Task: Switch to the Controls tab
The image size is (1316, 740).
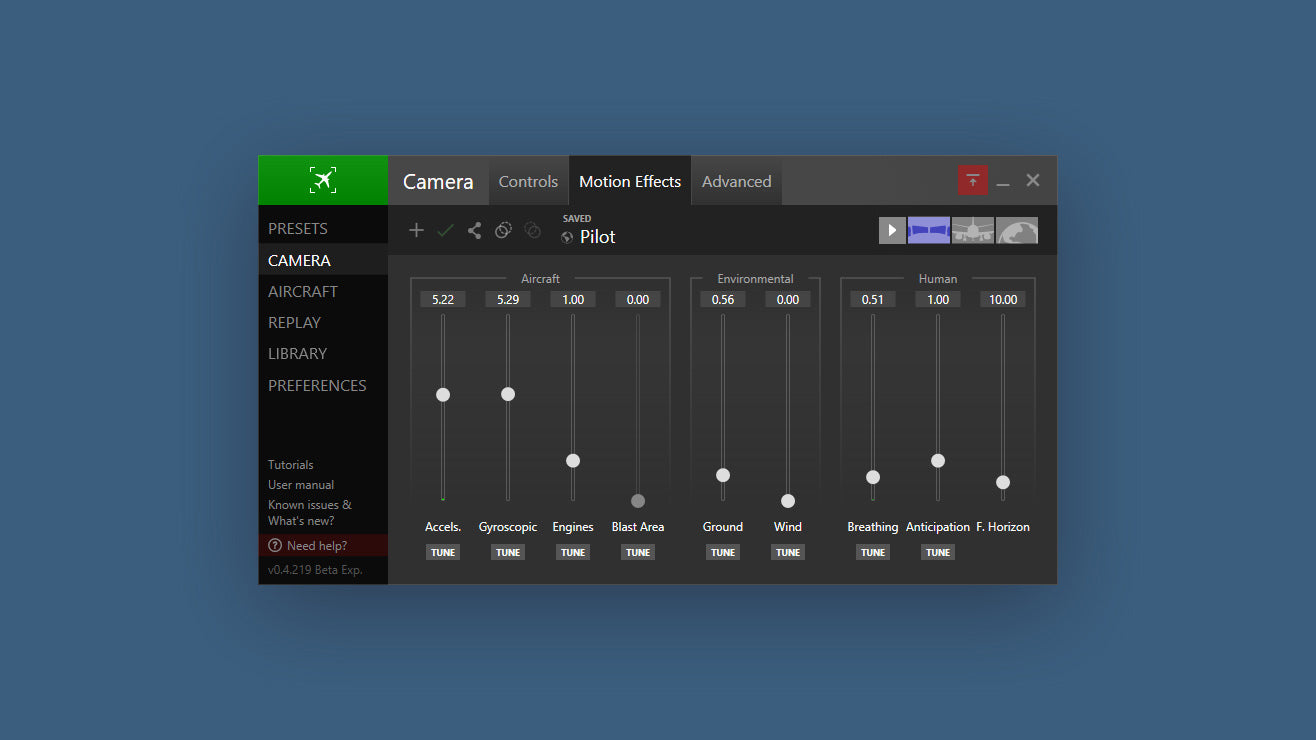Action: click(x=528, y=182)
